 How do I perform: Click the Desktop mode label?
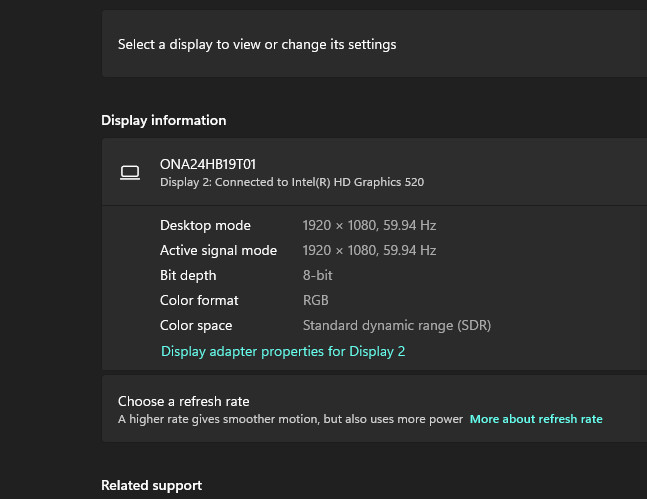click(205, 225)
